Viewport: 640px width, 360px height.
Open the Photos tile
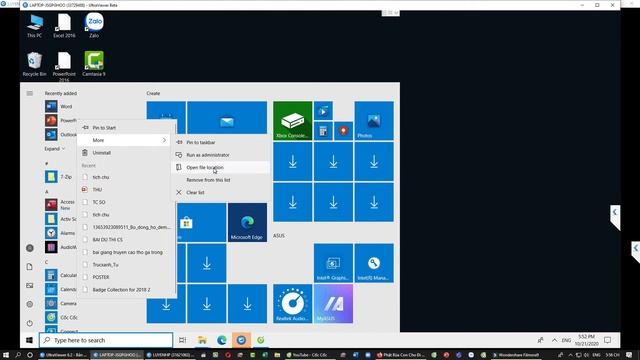click(x=374, y=121)
